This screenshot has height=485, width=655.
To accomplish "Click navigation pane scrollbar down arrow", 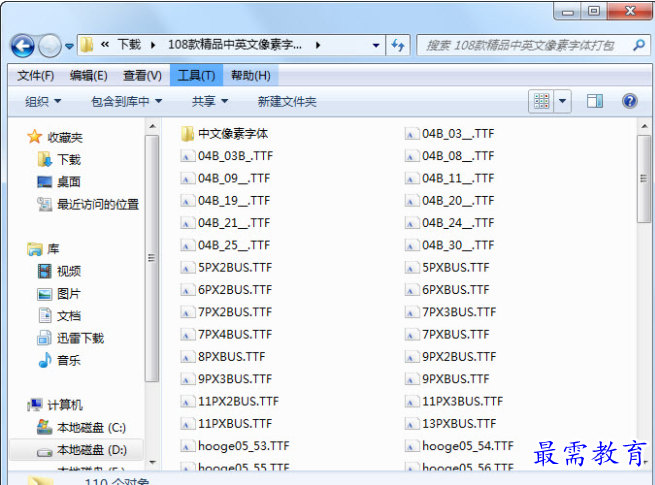I will pyautogui.click(x=152, y=462).
